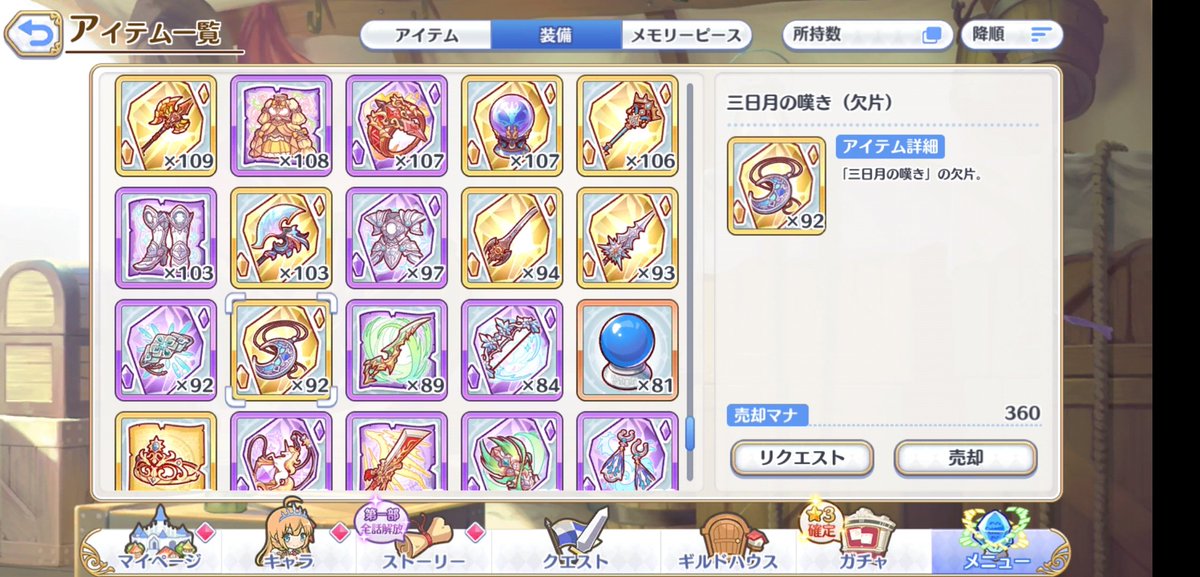Click the リクエスト button
The width and height of the screenshot is (1200, 577).
point(802,458)
